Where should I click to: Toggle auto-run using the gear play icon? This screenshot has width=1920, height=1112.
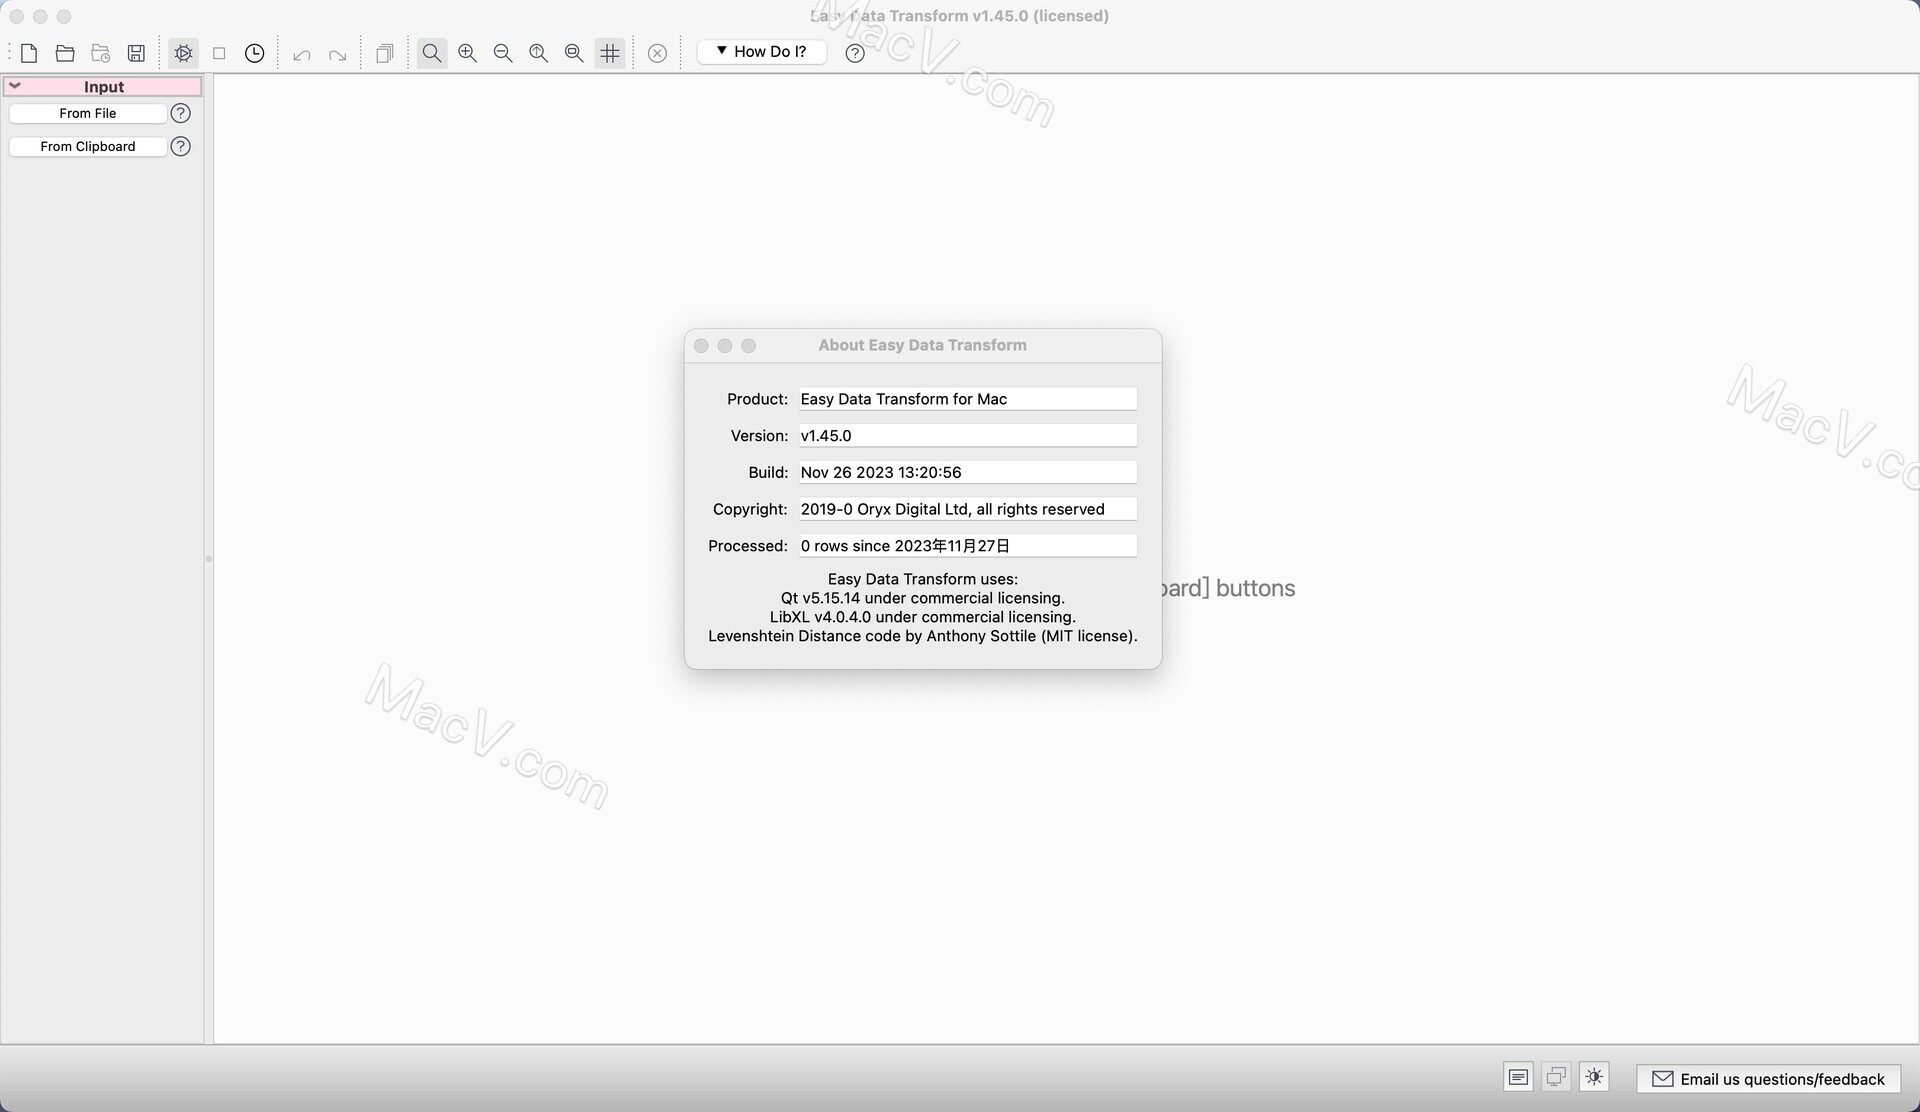point(183,53)
